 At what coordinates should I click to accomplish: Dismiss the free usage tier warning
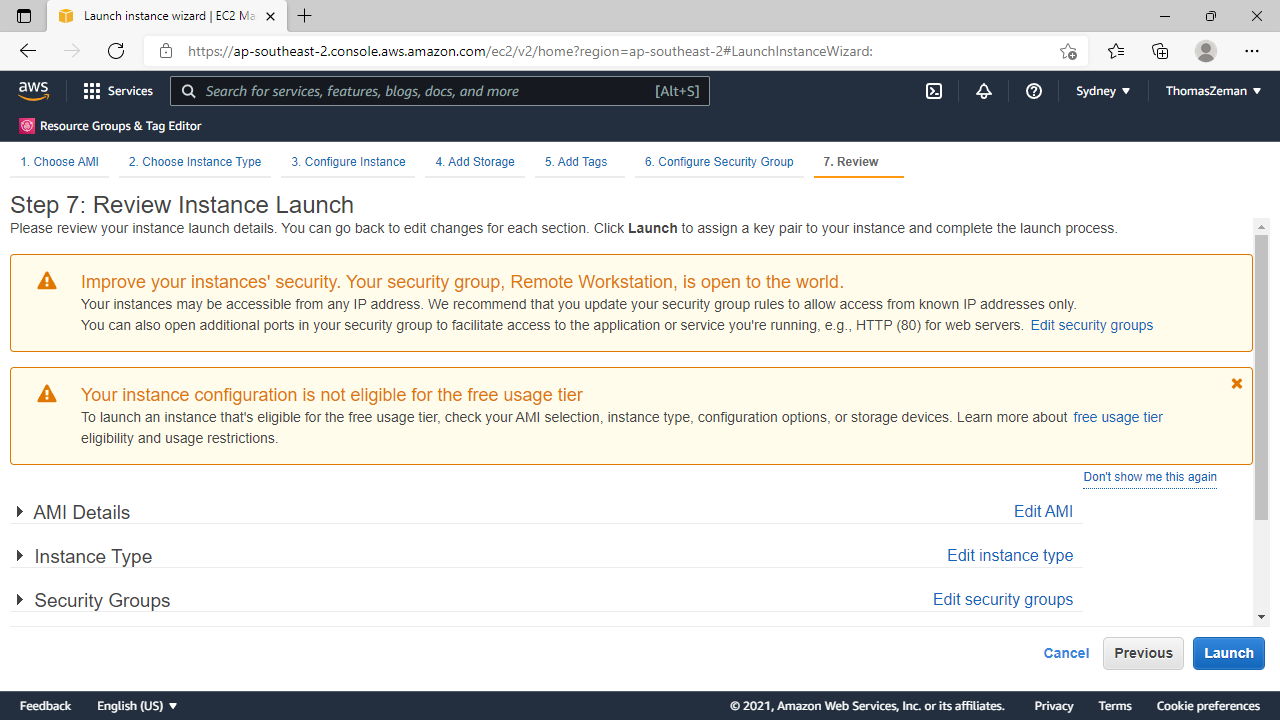pyautogui.click(x=1237, y=383)
